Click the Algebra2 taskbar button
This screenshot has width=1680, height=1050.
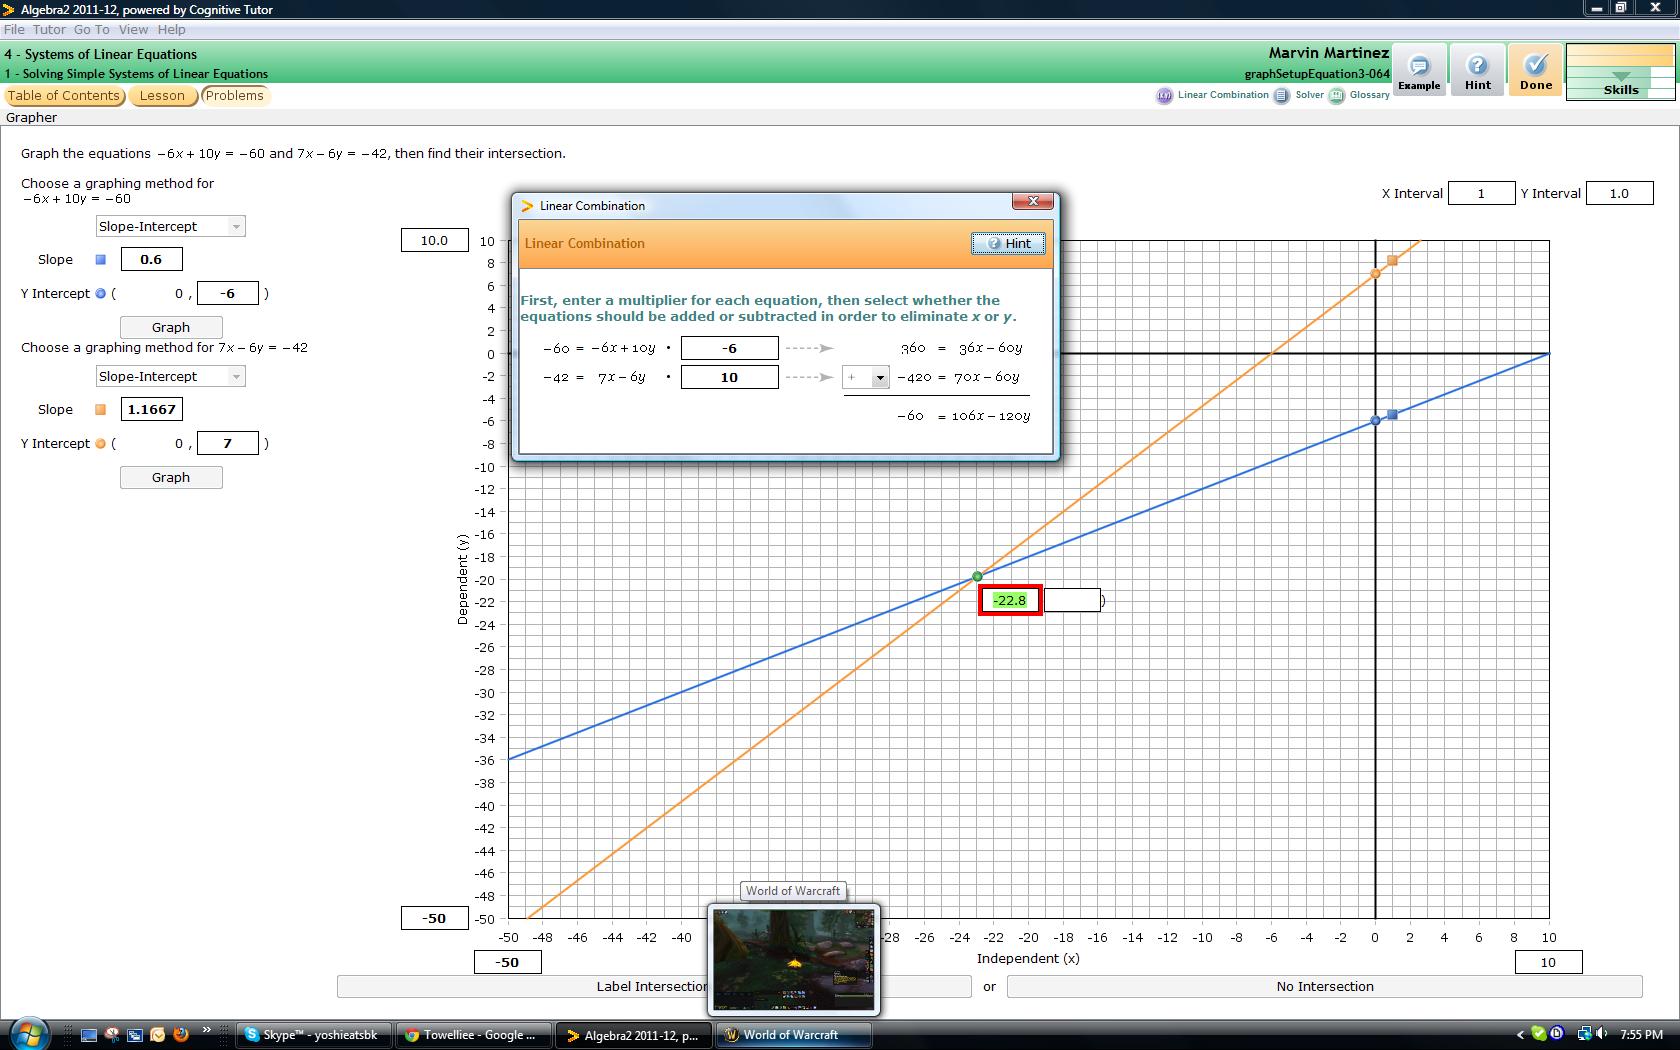(633, 1035)
